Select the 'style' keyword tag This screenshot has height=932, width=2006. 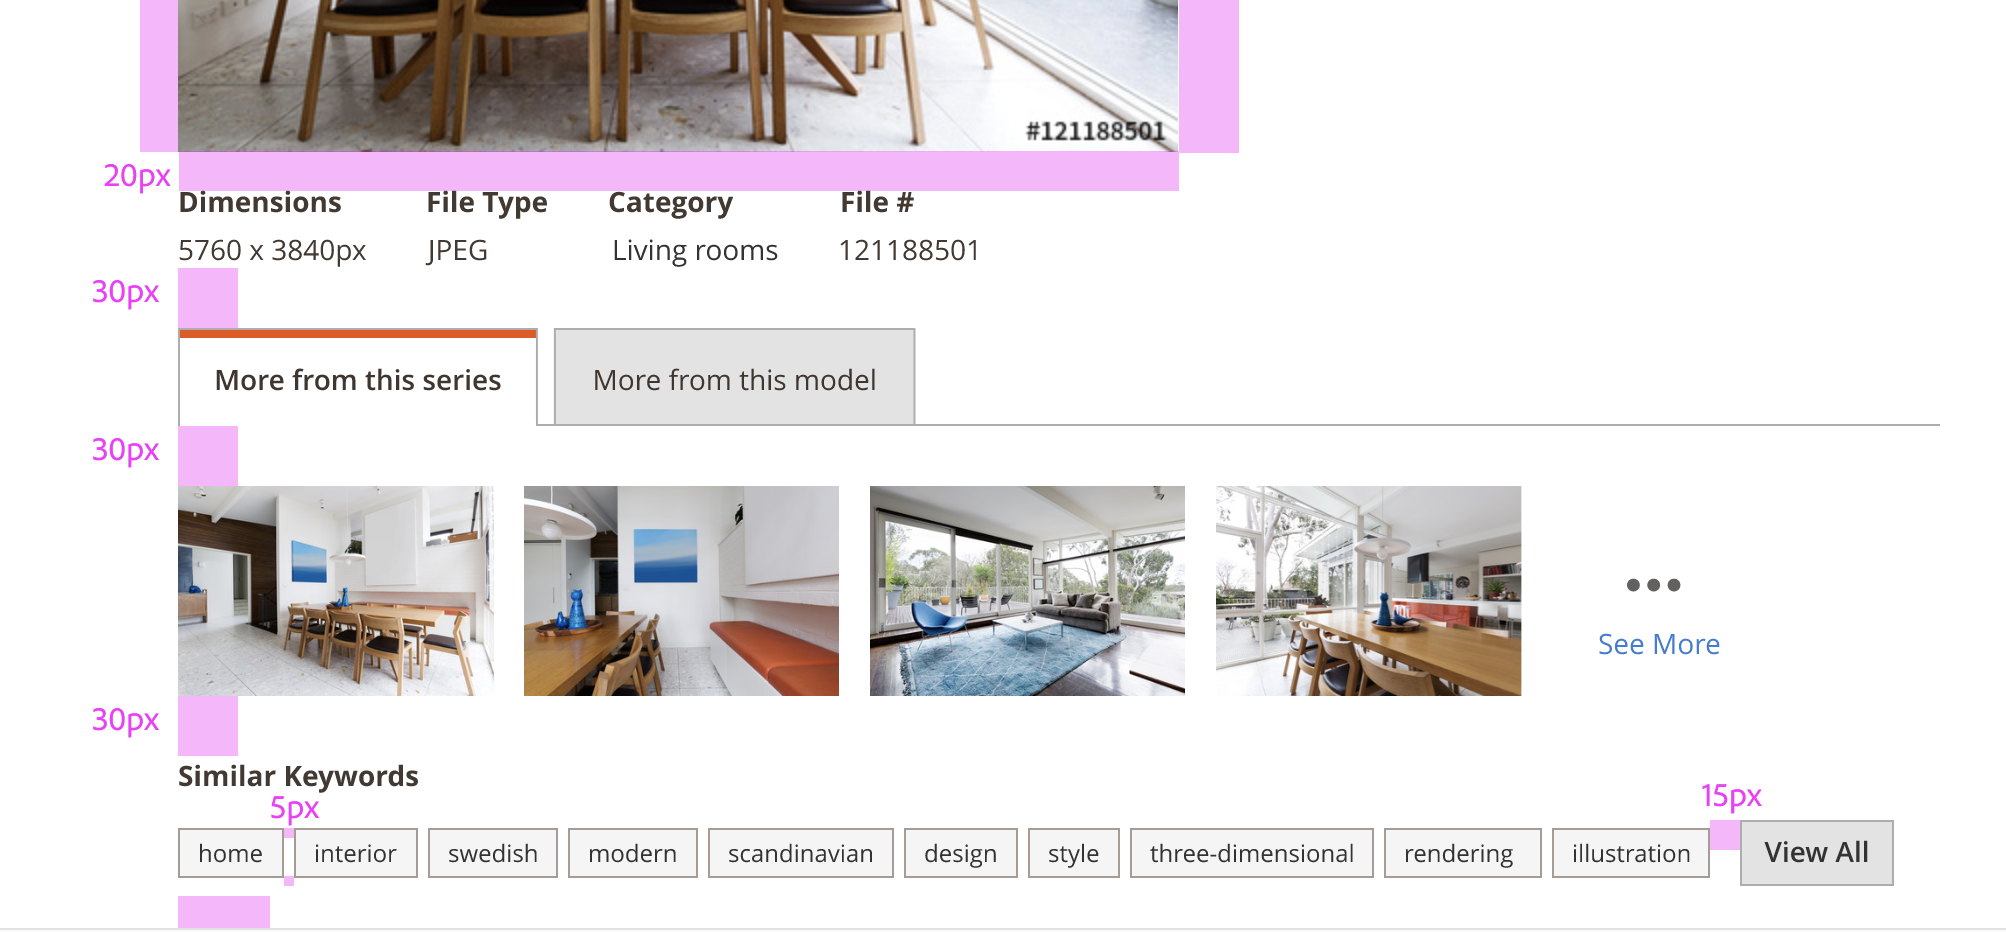[1074, 853]
